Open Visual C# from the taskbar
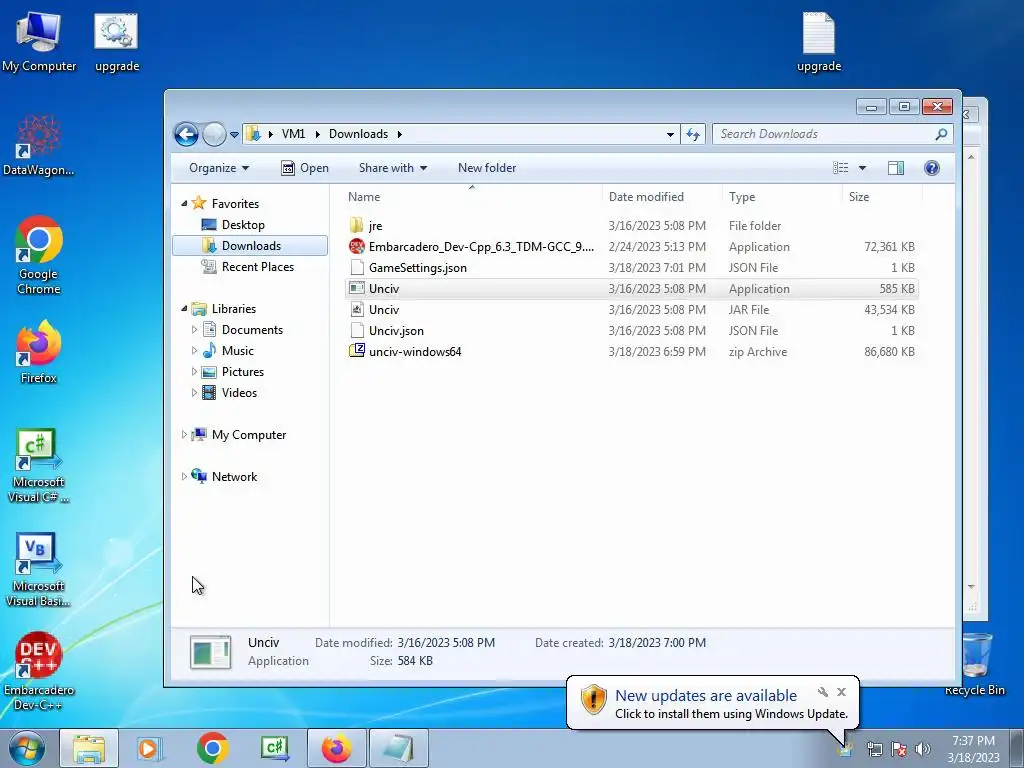Screen dimensions: 1024x768 click(275, 748)
